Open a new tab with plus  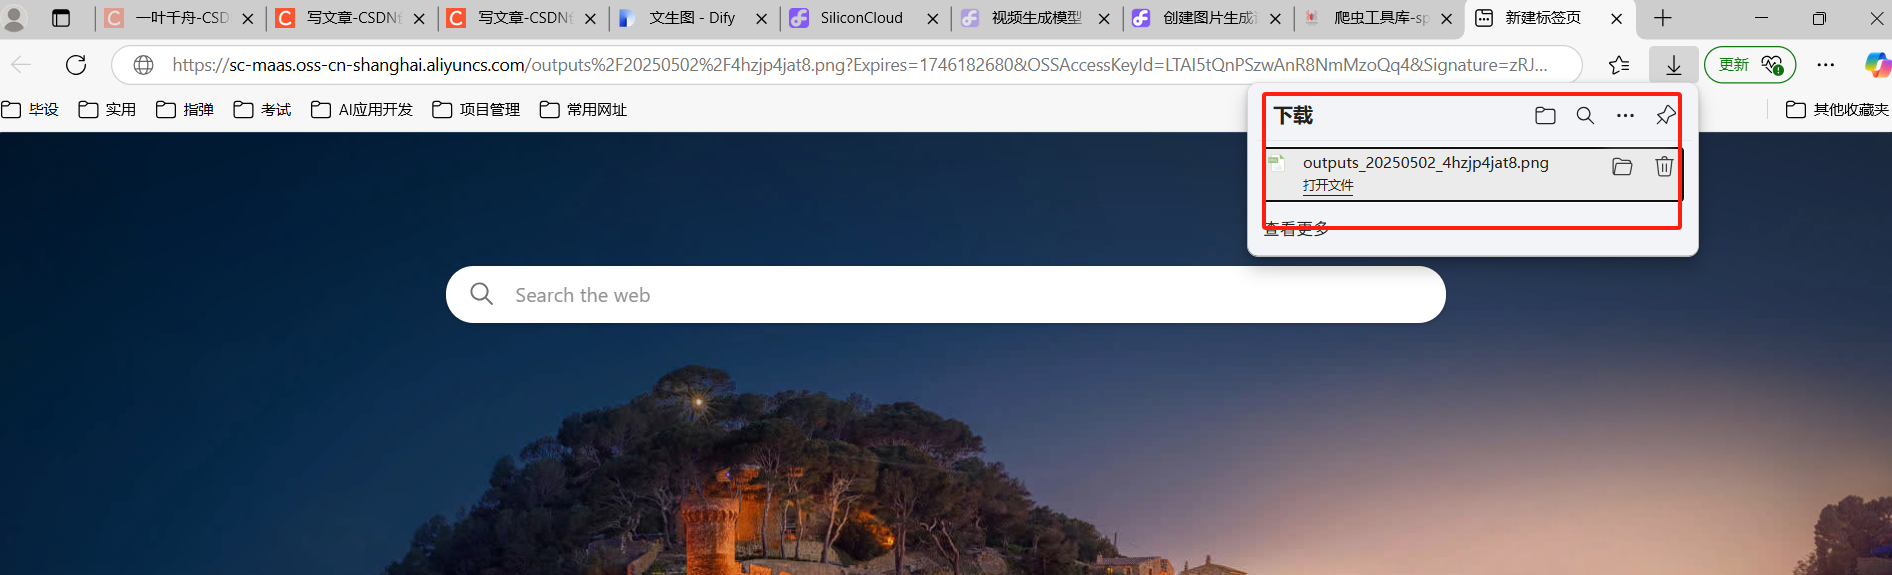pyautogui.click(x=1663, y=18)
